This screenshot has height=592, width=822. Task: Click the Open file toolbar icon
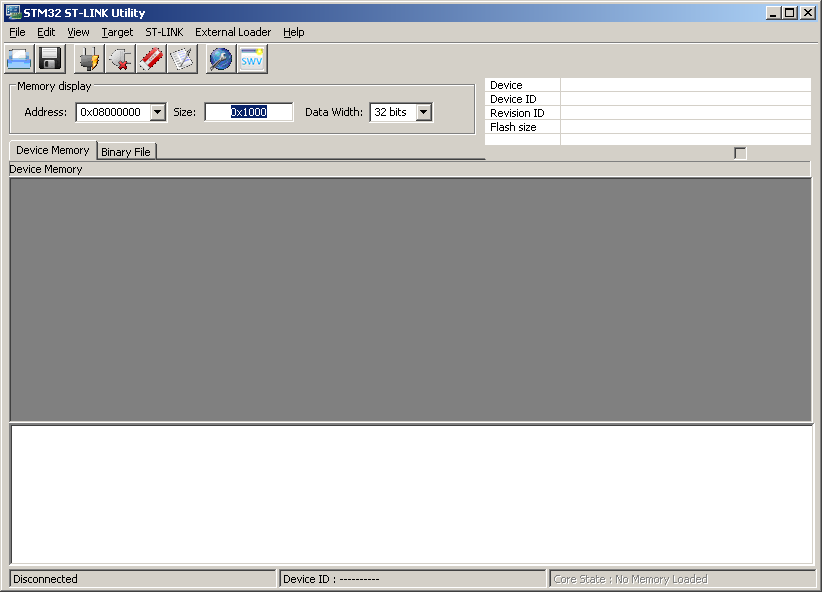(x=20, y=59)
